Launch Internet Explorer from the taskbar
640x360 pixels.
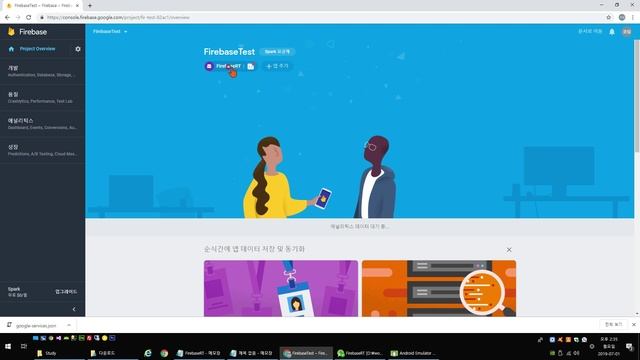tap(148, 353)
